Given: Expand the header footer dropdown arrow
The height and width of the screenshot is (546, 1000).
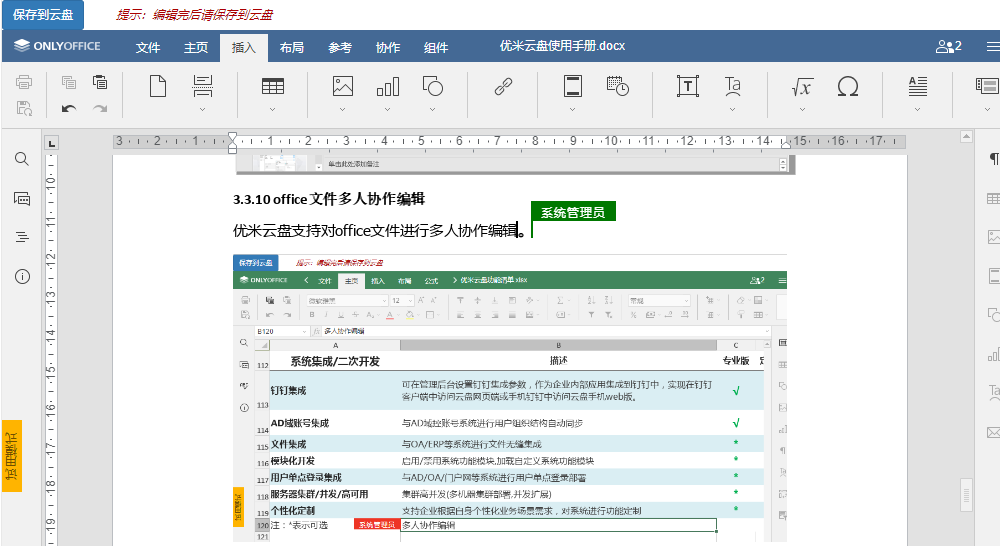Looking at the screenshot, I should 573,109.
